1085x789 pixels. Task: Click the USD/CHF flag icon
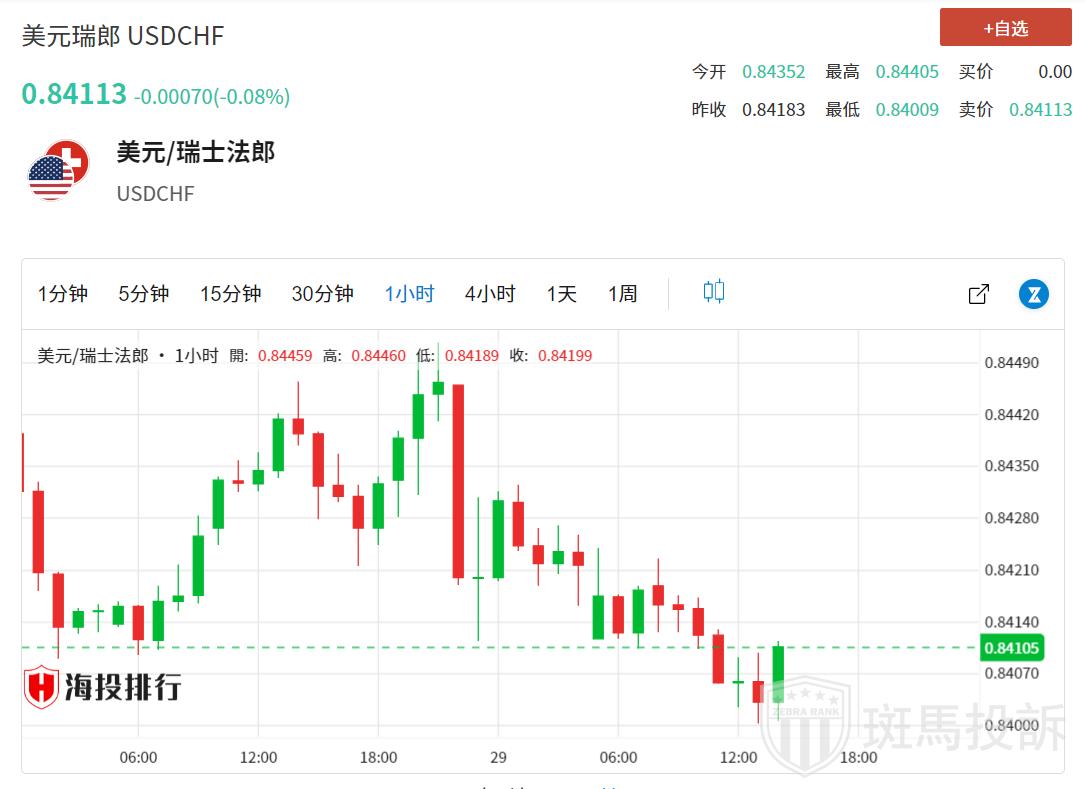[58, 170]
